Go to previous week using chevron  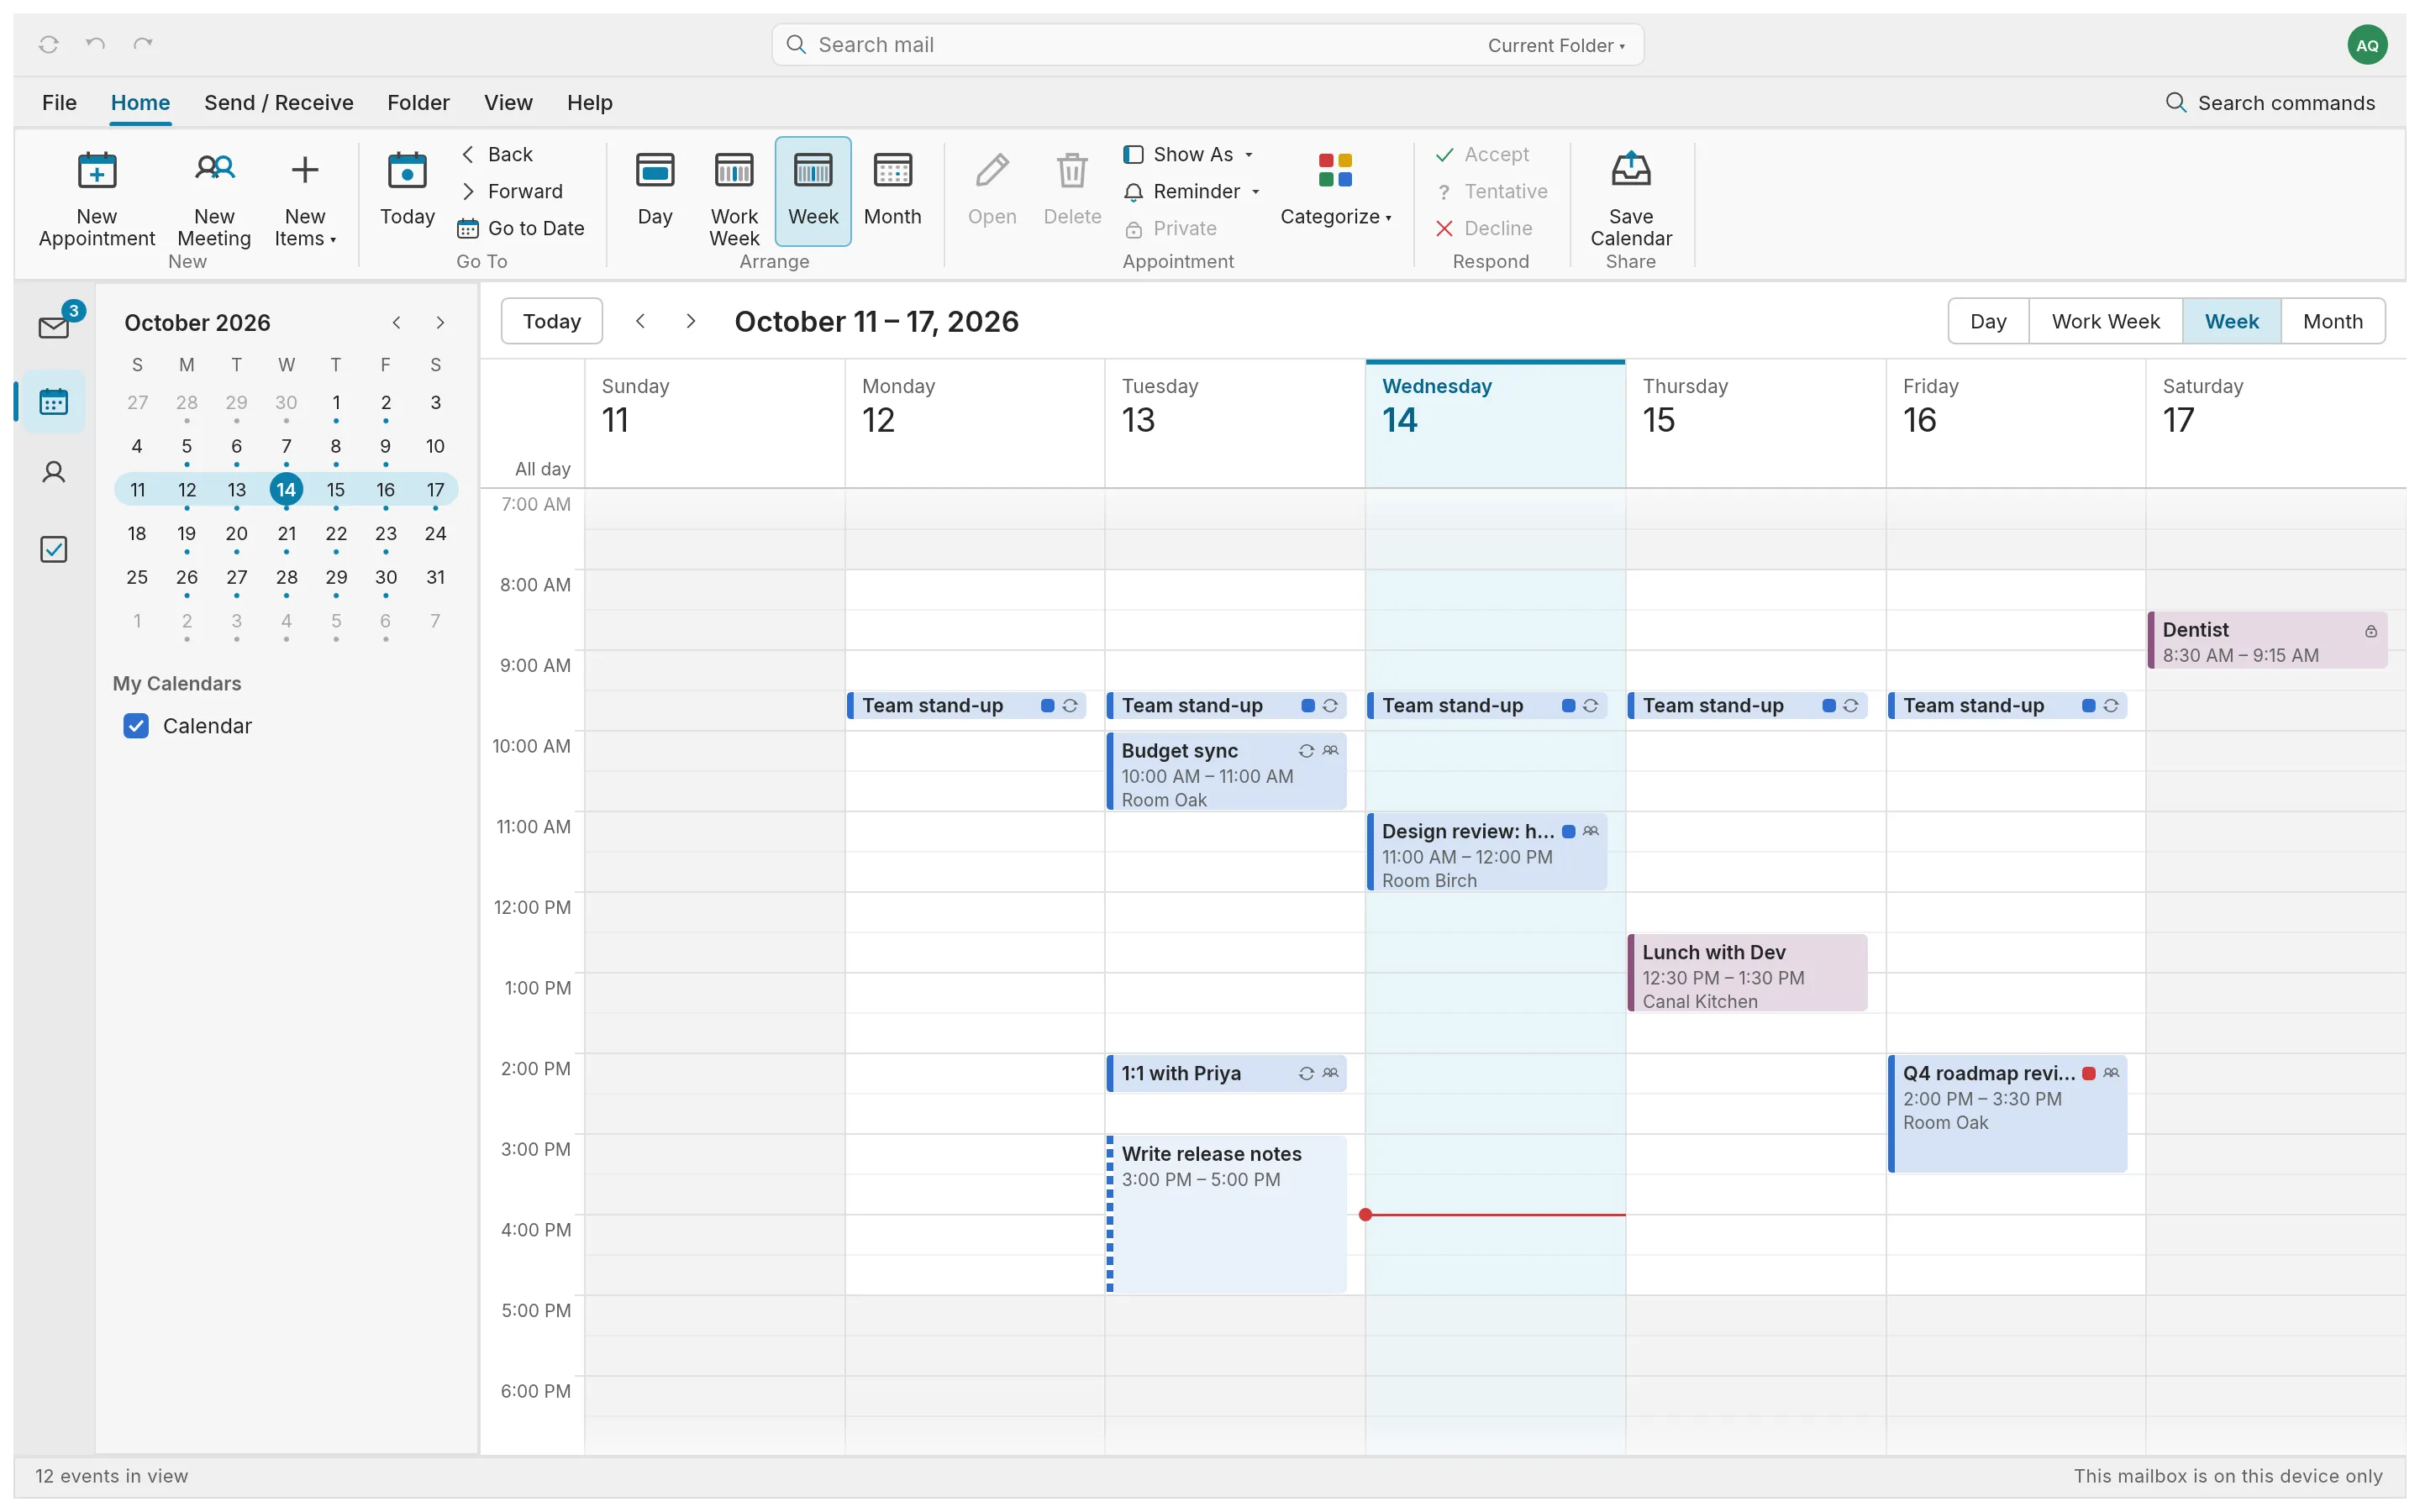[x=640, y=321]
